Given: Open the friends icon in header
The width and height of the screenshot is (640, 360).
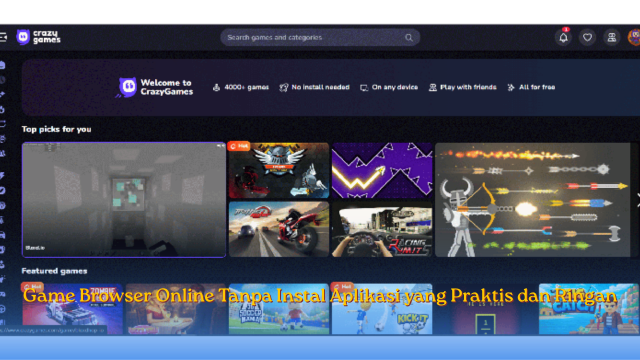Looking at the screenshot, I should pos(611,38).
